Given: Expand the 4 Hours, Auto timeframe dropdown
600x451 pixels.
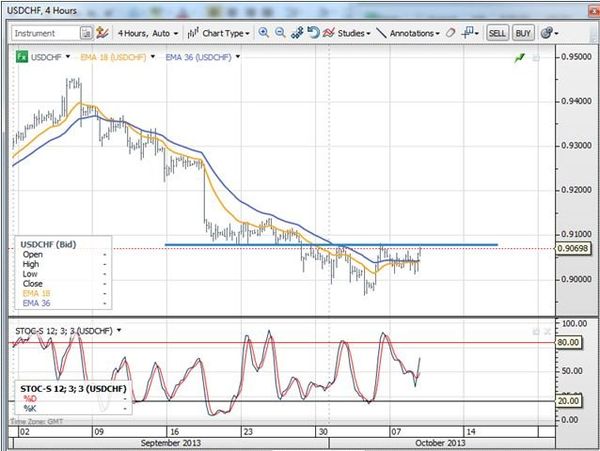Looking at the screenshot, I should click(x=148, y=34).
